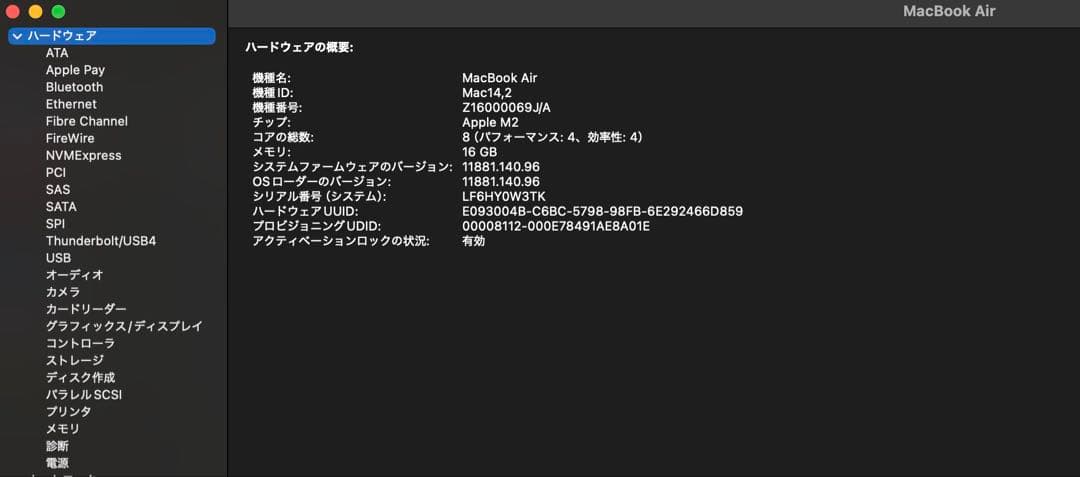Click the 機種ID value Mac14,2
Viewport: 1080px width, 477px height.
coord(487,93)
